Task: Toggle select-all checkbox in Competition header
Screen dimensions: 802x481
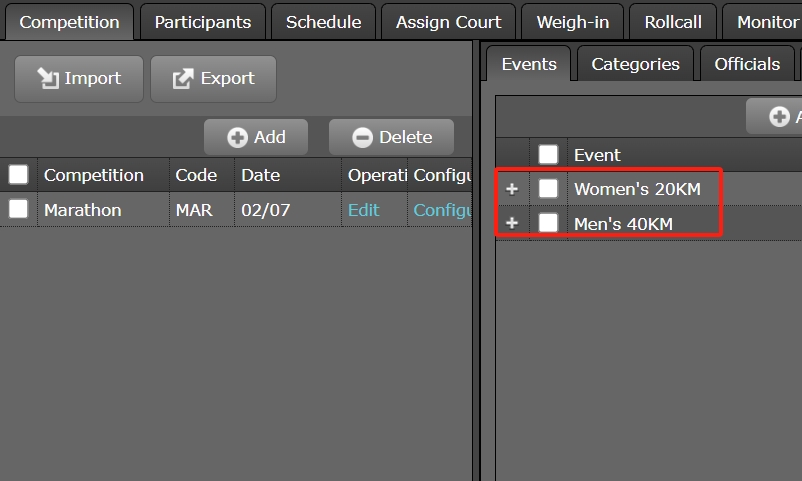Action: tap(18, 175)
